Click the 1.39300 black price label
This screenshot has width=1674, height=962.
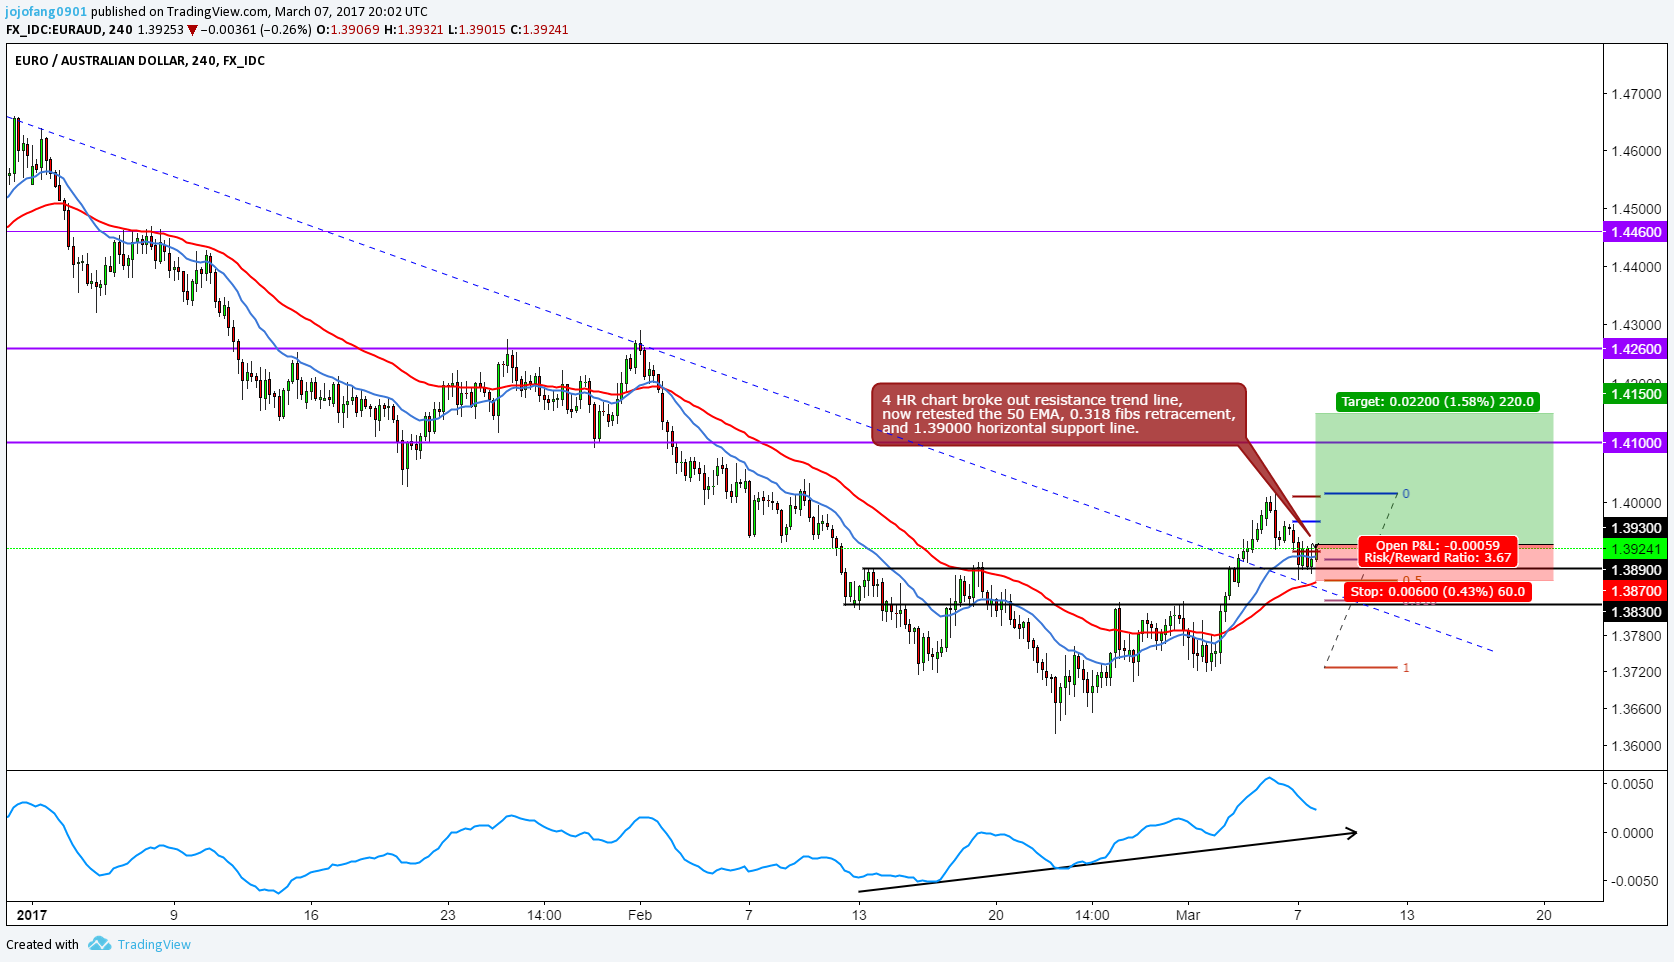pyautogui.click(x=1636, y=528)
